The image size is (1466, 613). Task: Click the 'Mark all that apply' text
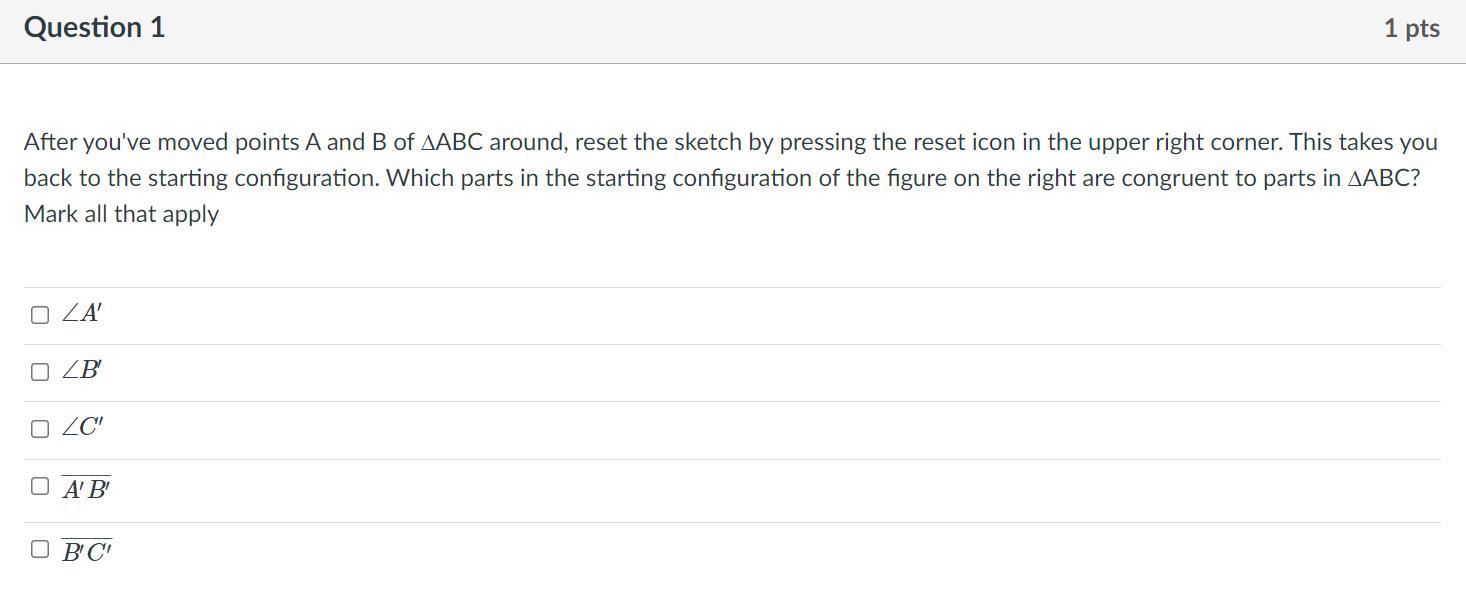pyautogui.click(x=121, y=214)
